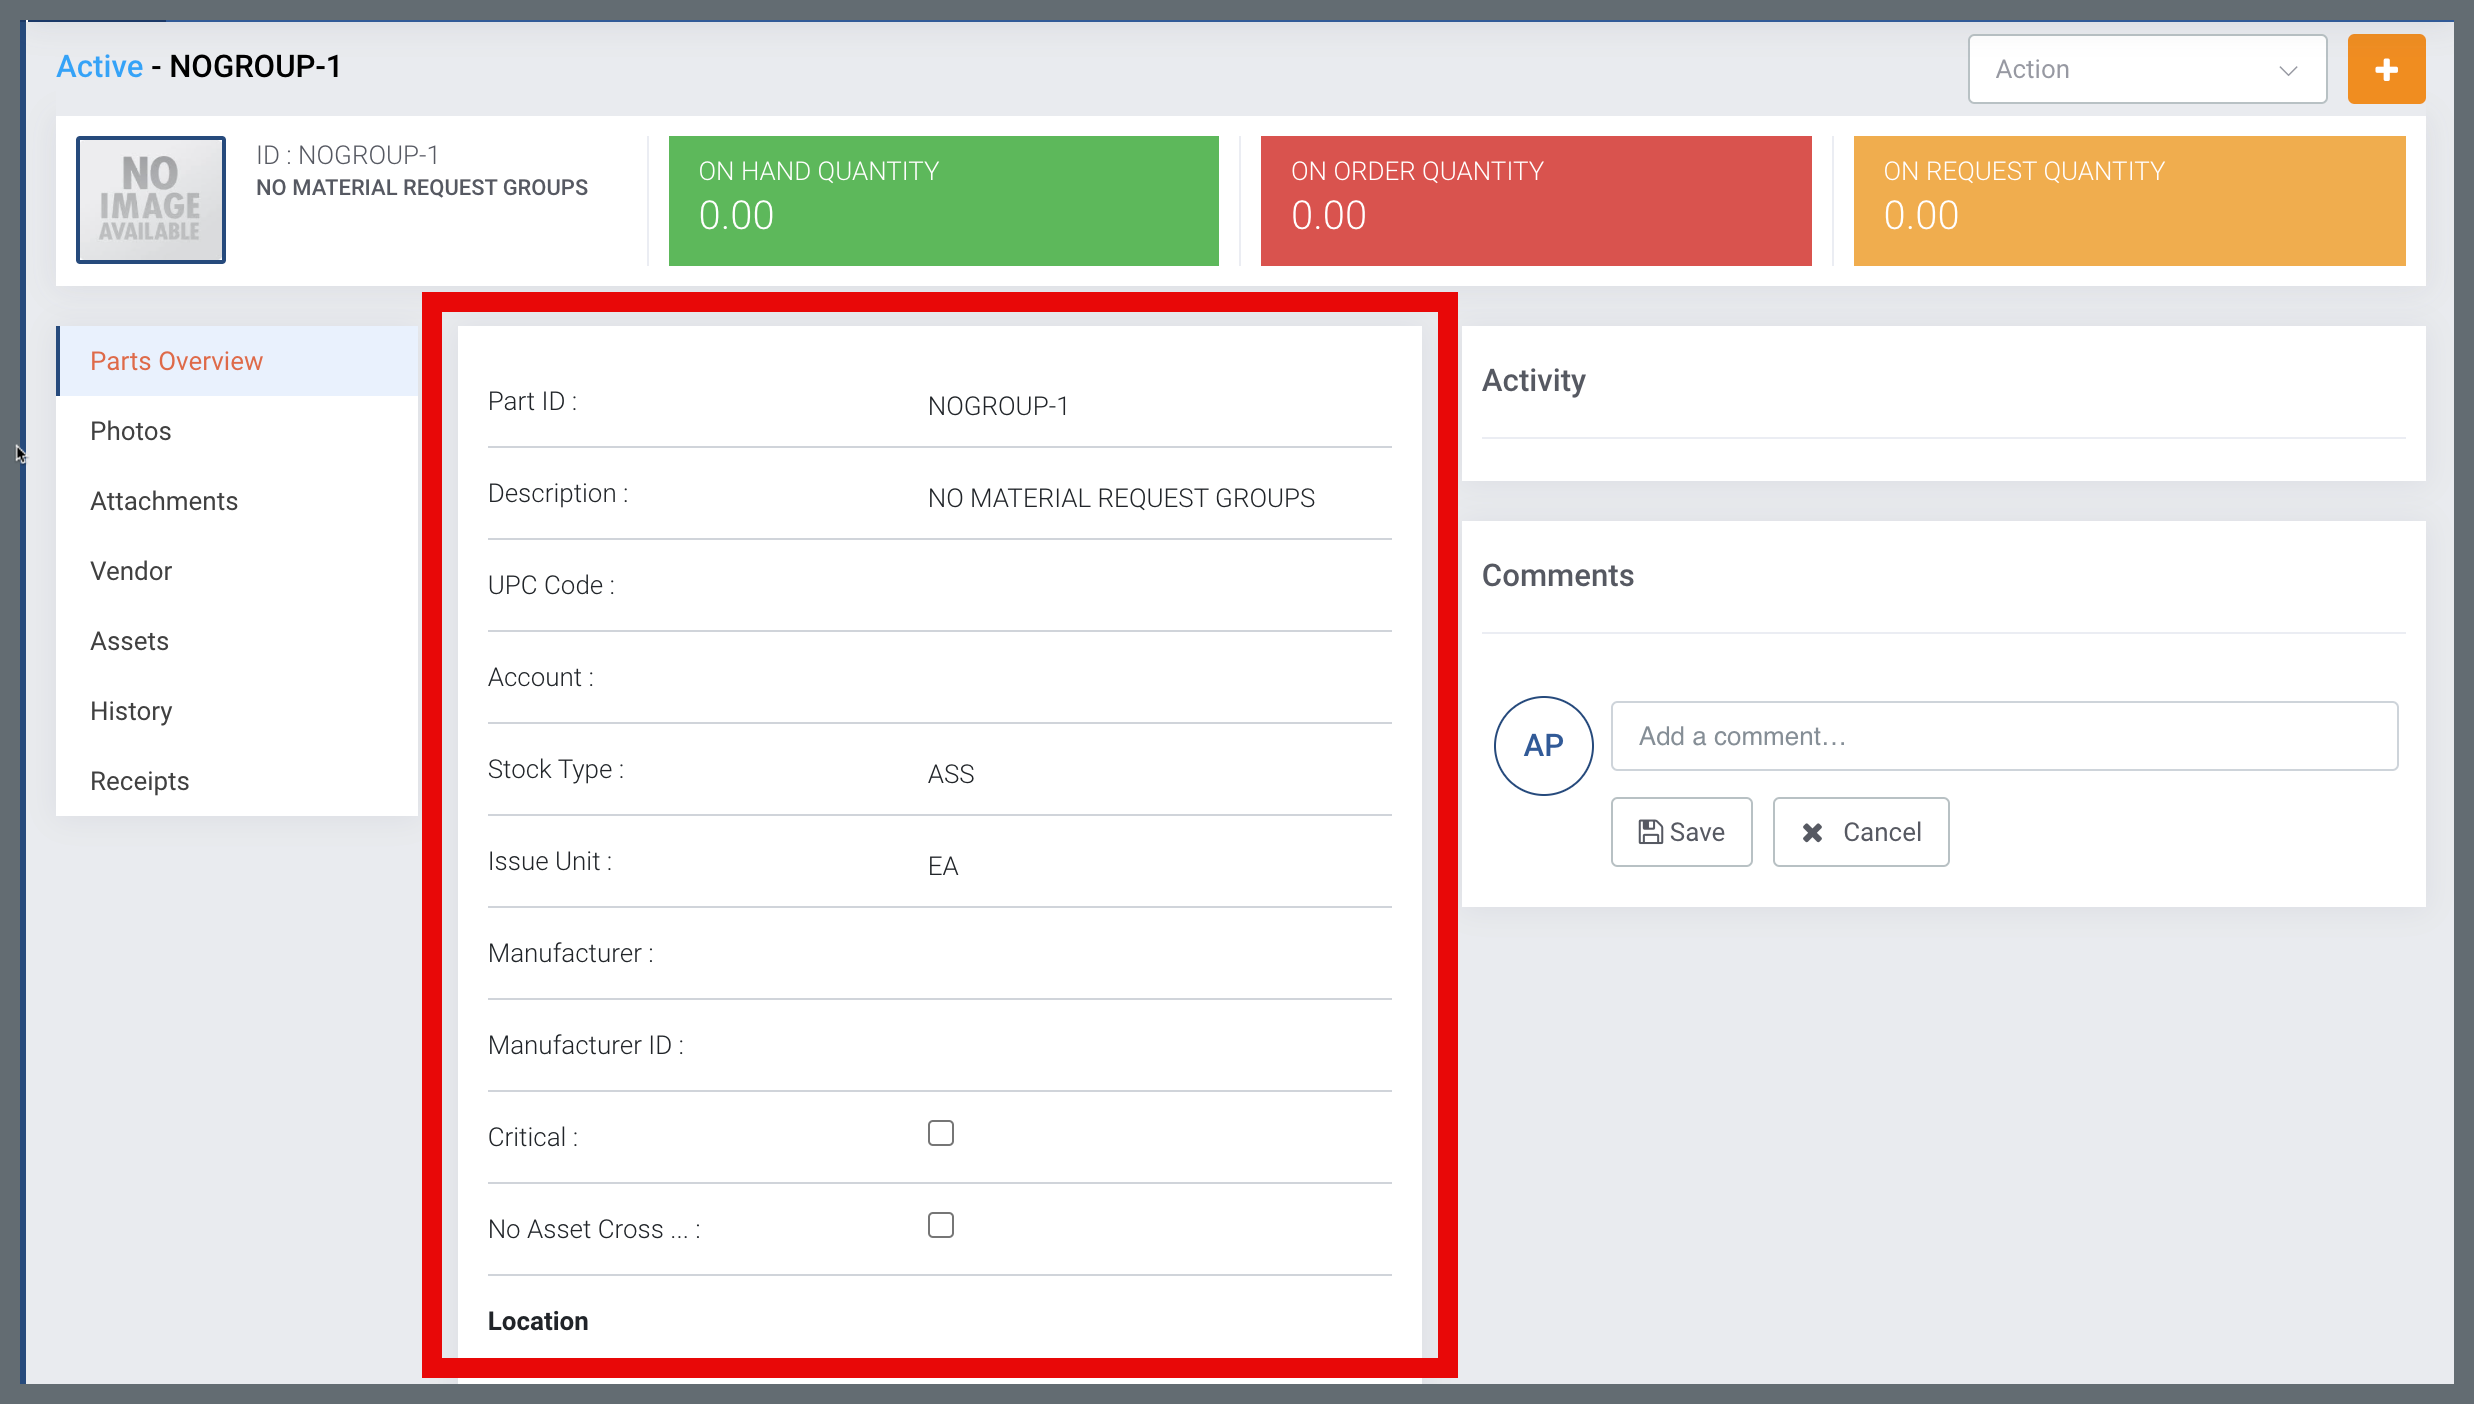2474x1404 pixels.
Task: Click the red On Order Quantity tile
Action: coord(1535,200)
